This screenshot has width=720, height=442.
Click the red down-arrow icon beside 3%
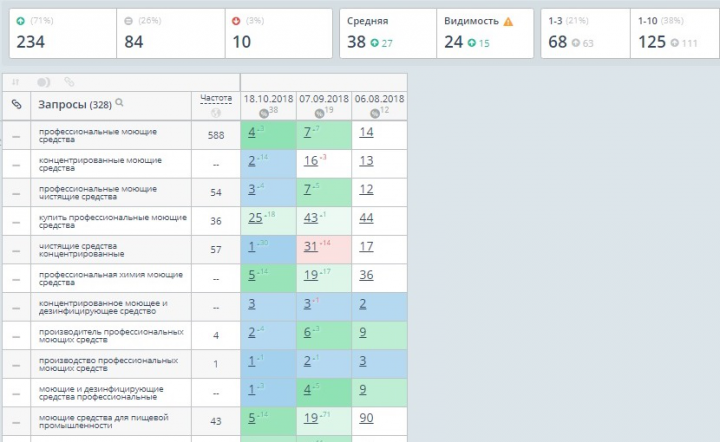point(236,21)
